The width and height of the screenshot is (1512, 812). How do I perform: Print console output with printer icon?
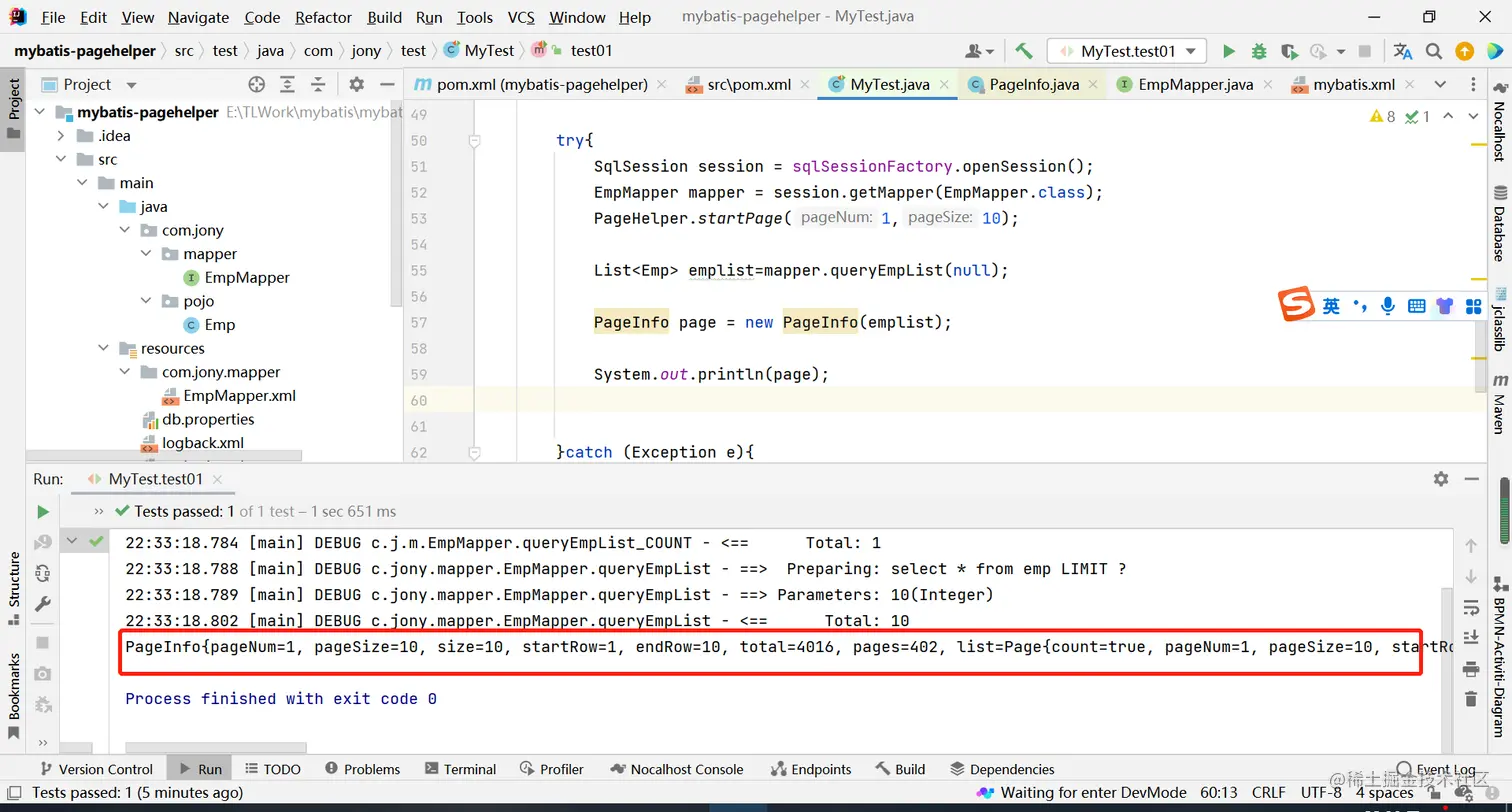(1471, 669)
